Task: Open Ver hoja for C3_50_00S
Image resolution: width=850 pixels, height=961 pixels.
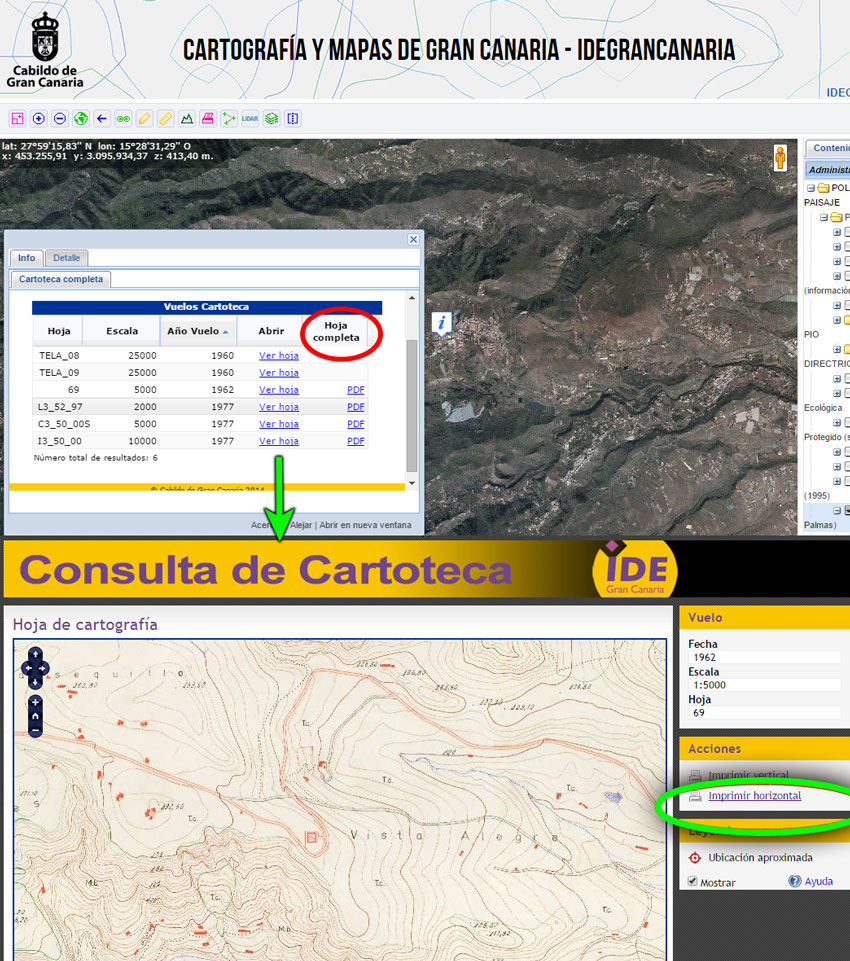Action: pyautogui.click(x=279, y=424)
